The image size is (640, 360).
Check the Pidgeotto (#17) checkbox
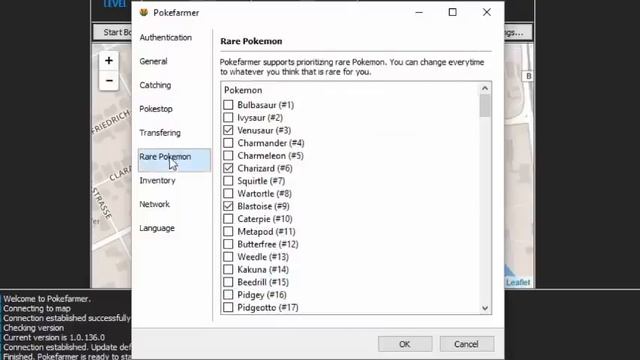pyautogui.click(x=228, y=307)
